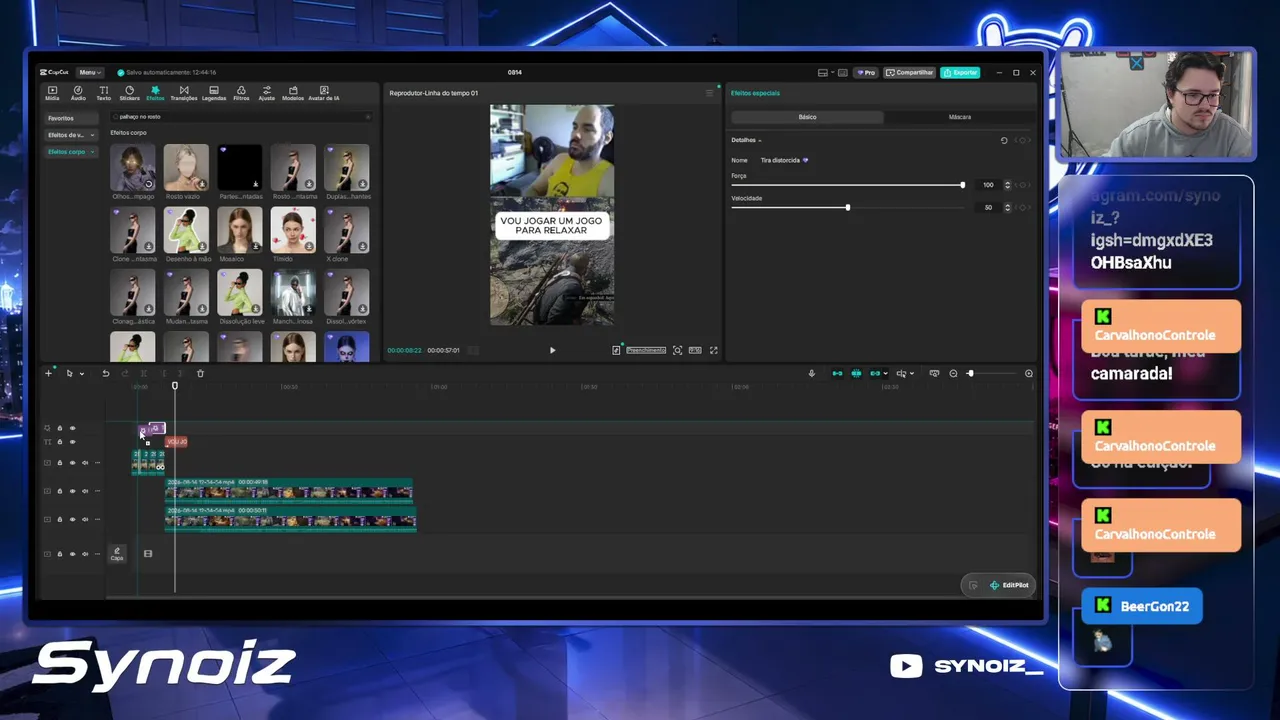
Task: Lock the text track
Action: pyautogui.click(x=59, y=441)
